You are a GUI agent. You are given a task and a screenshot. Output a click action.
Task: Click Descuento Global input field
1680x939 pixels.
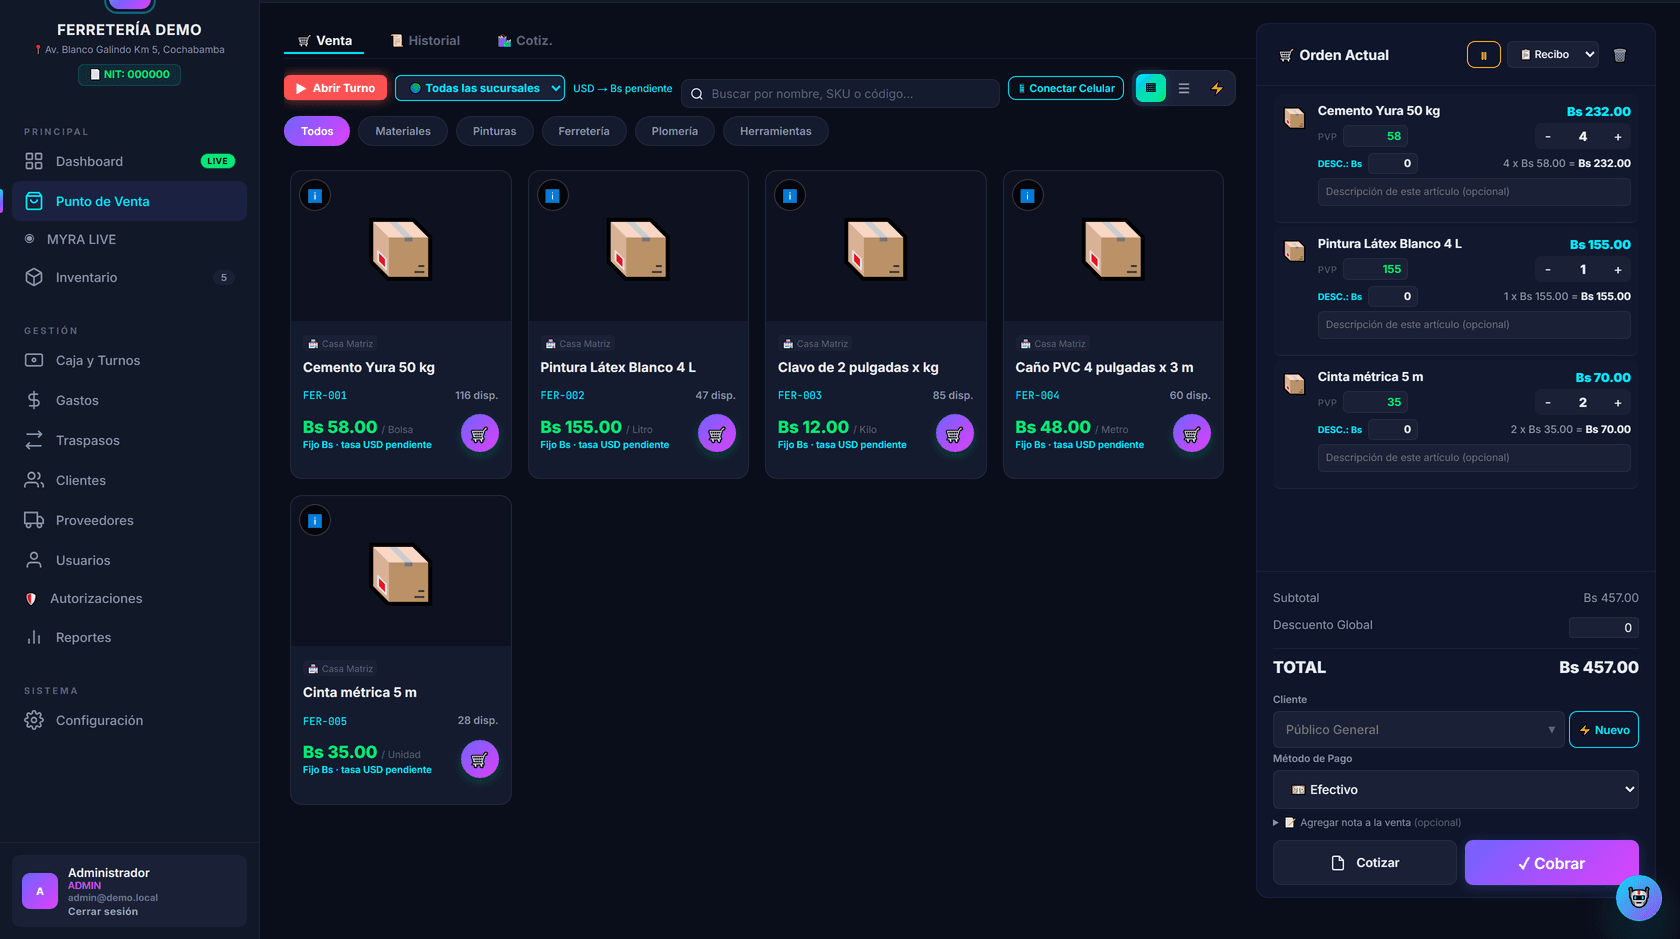(x=1604, y=628)
